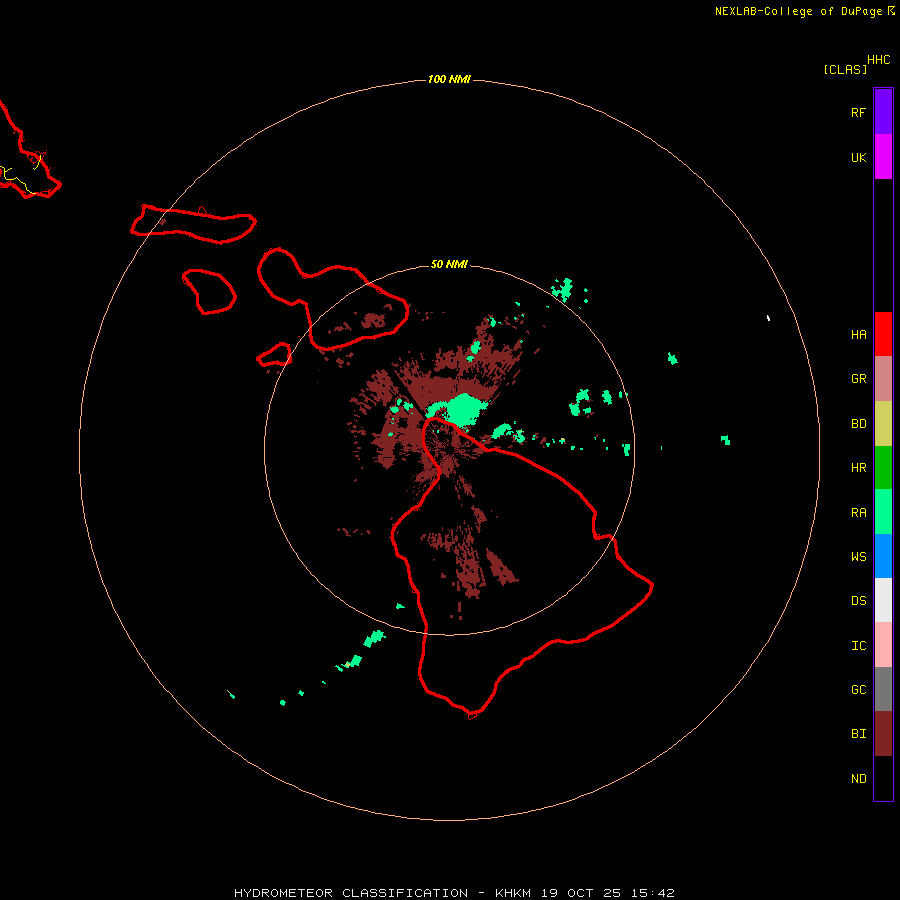Click the HA legend label
Screen dimensions: 900x900
[x=858, y=335]
